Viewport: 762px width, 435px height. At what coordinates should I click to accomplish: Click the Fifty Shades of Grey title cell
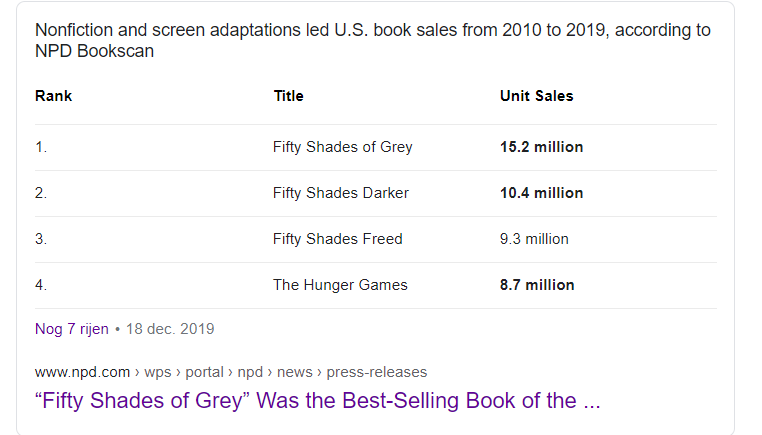(x=342, y=147)
